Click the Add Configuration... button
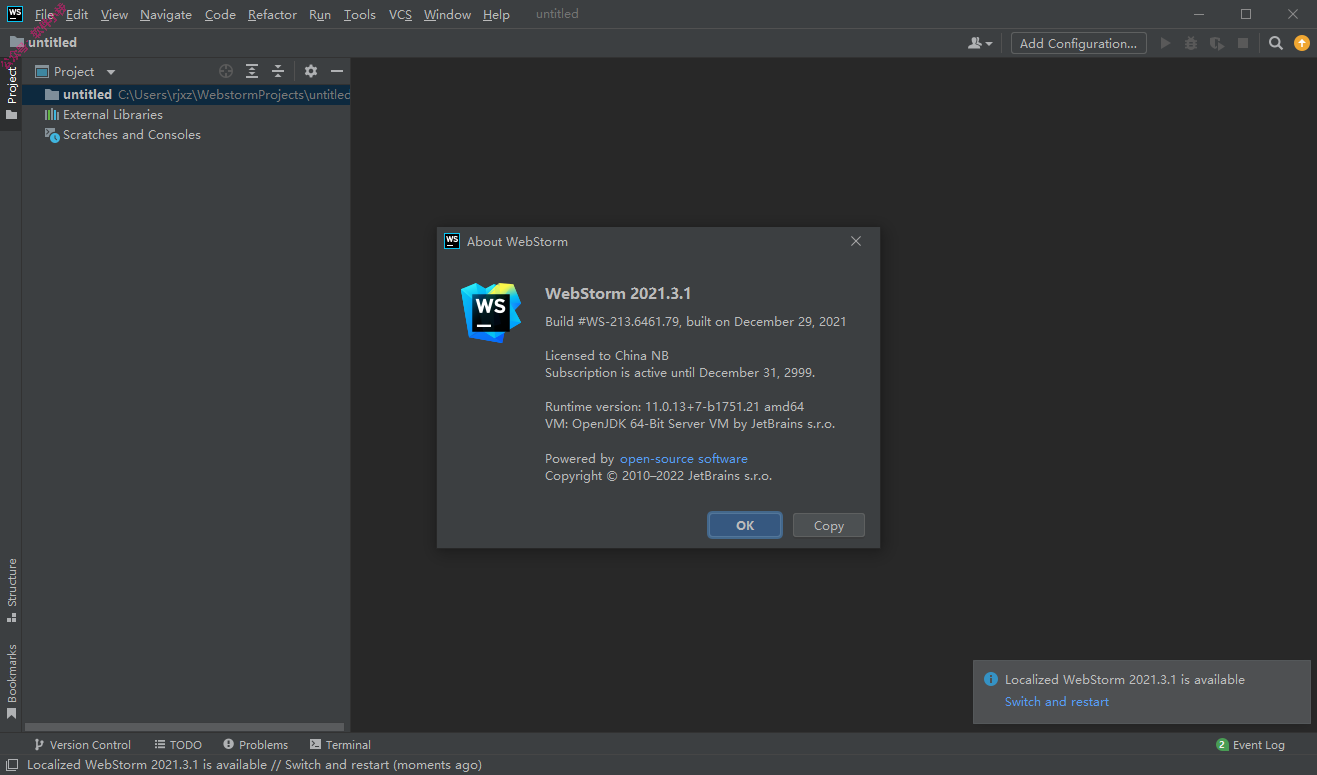The width and height of the screenshot is (1317, 775). click(1078, 43)
